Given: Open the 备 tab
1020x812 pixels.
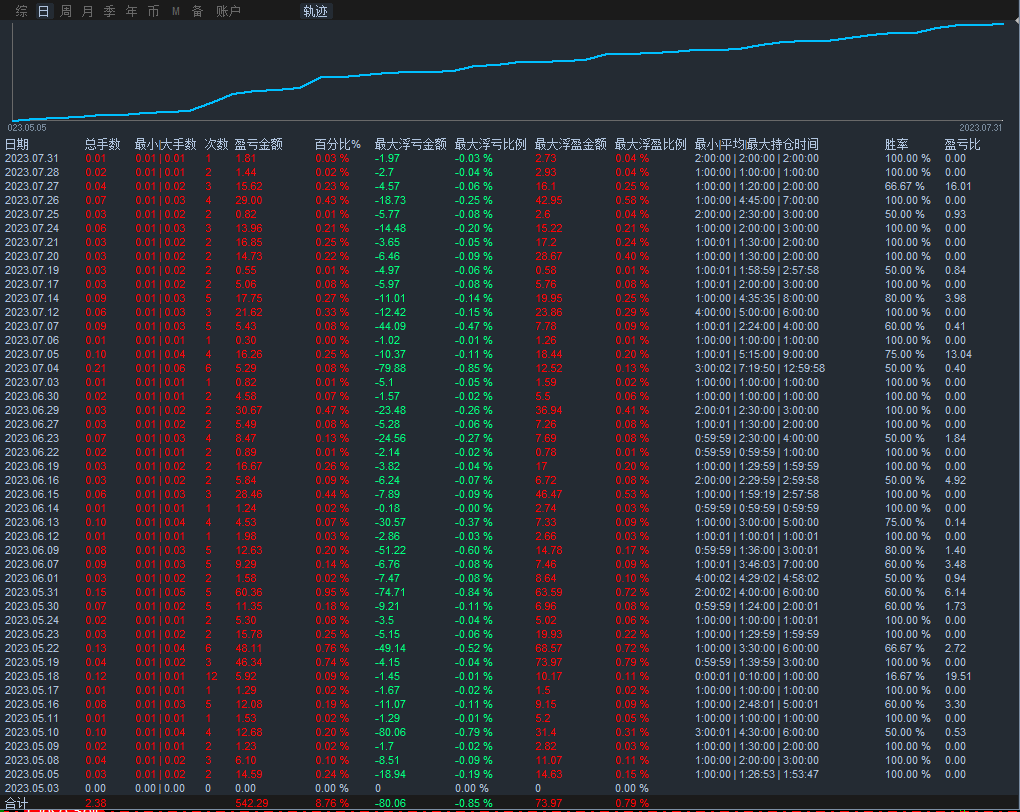Looking at the screenshot, I should (197, 11).
